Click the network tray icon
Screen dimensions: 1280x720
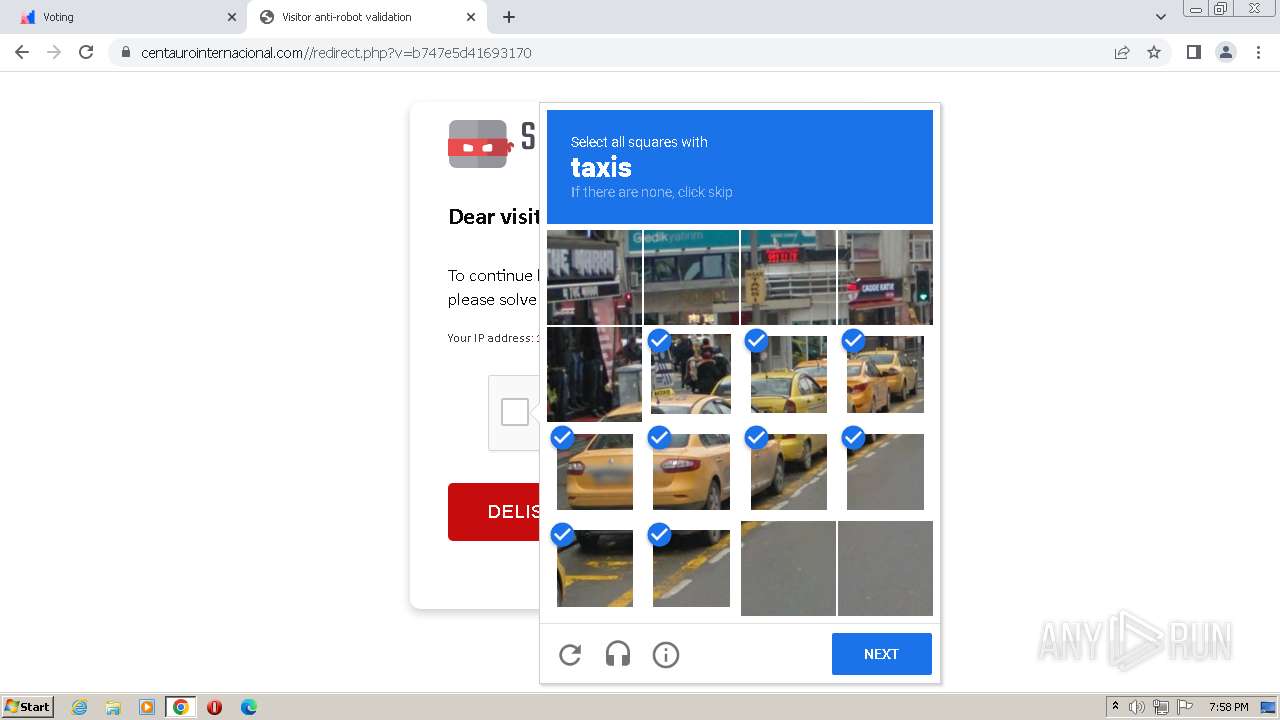click(1161, 707)
